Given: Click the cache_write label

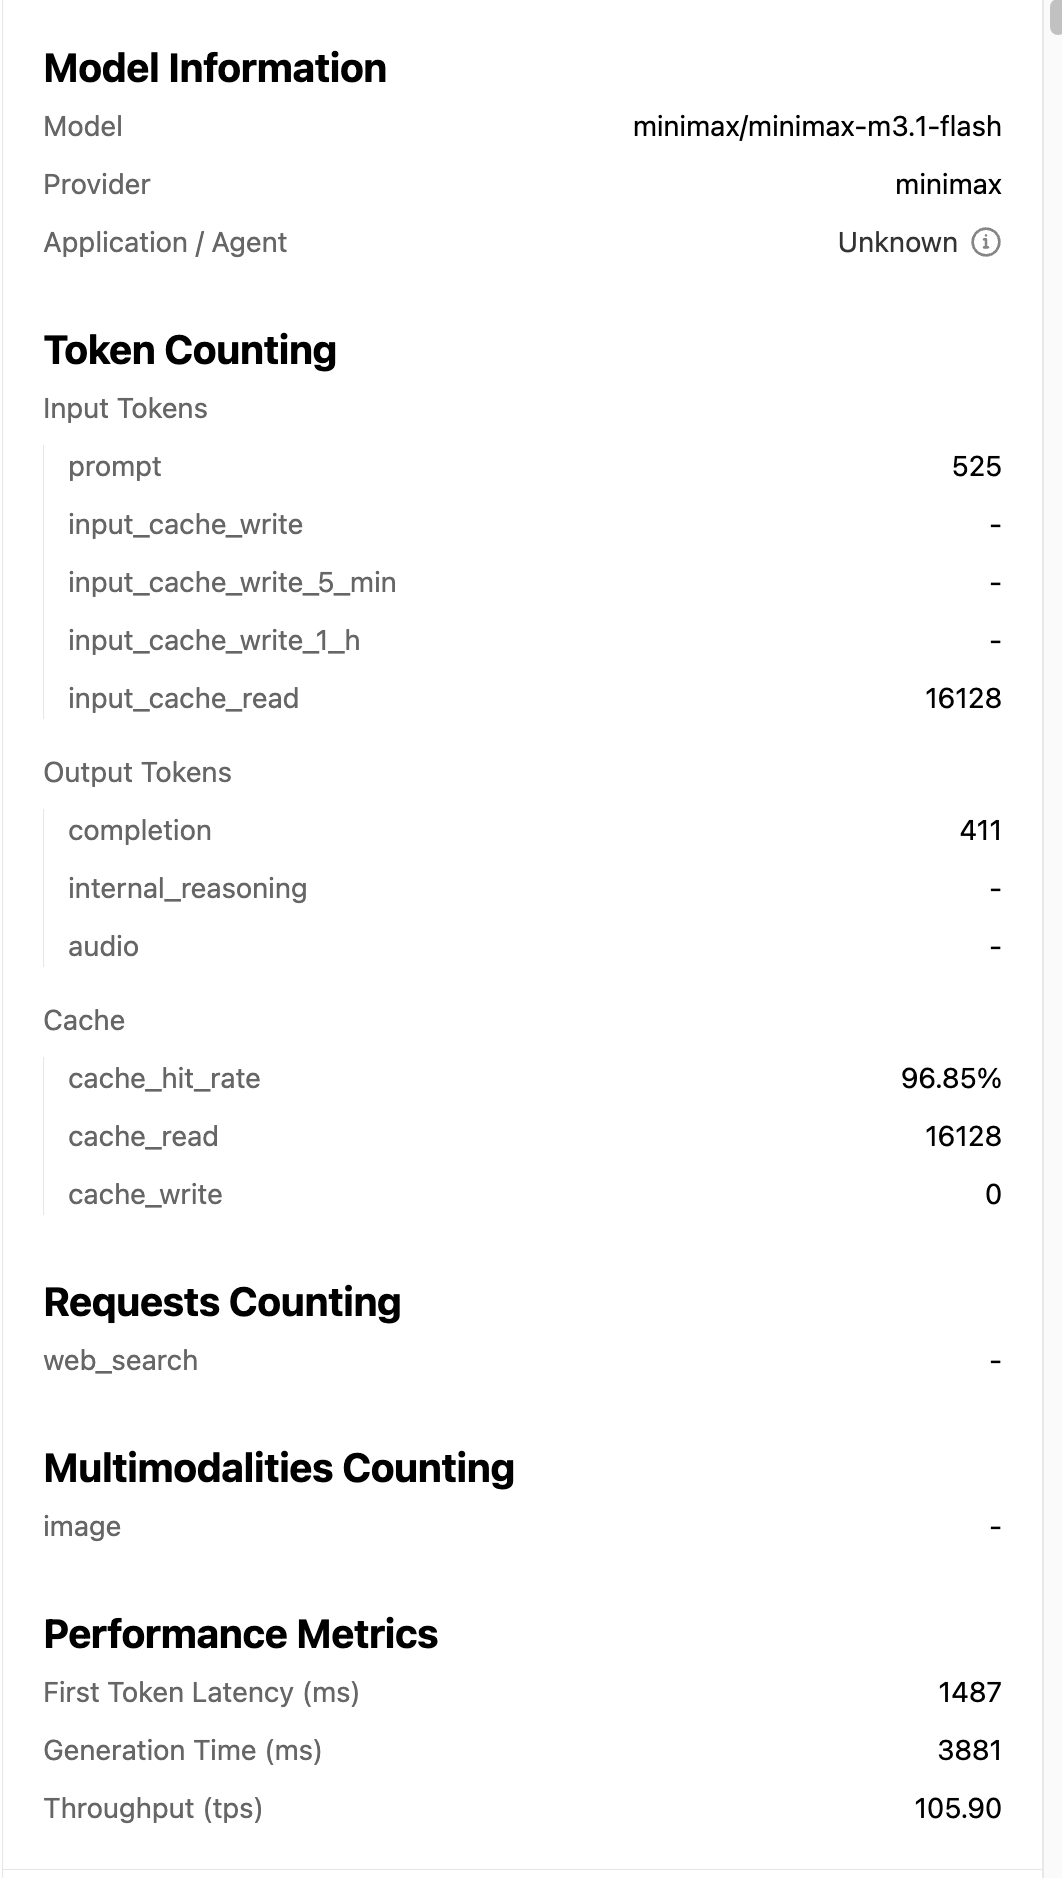Looking at the screenshot, I should (145, 1195).
